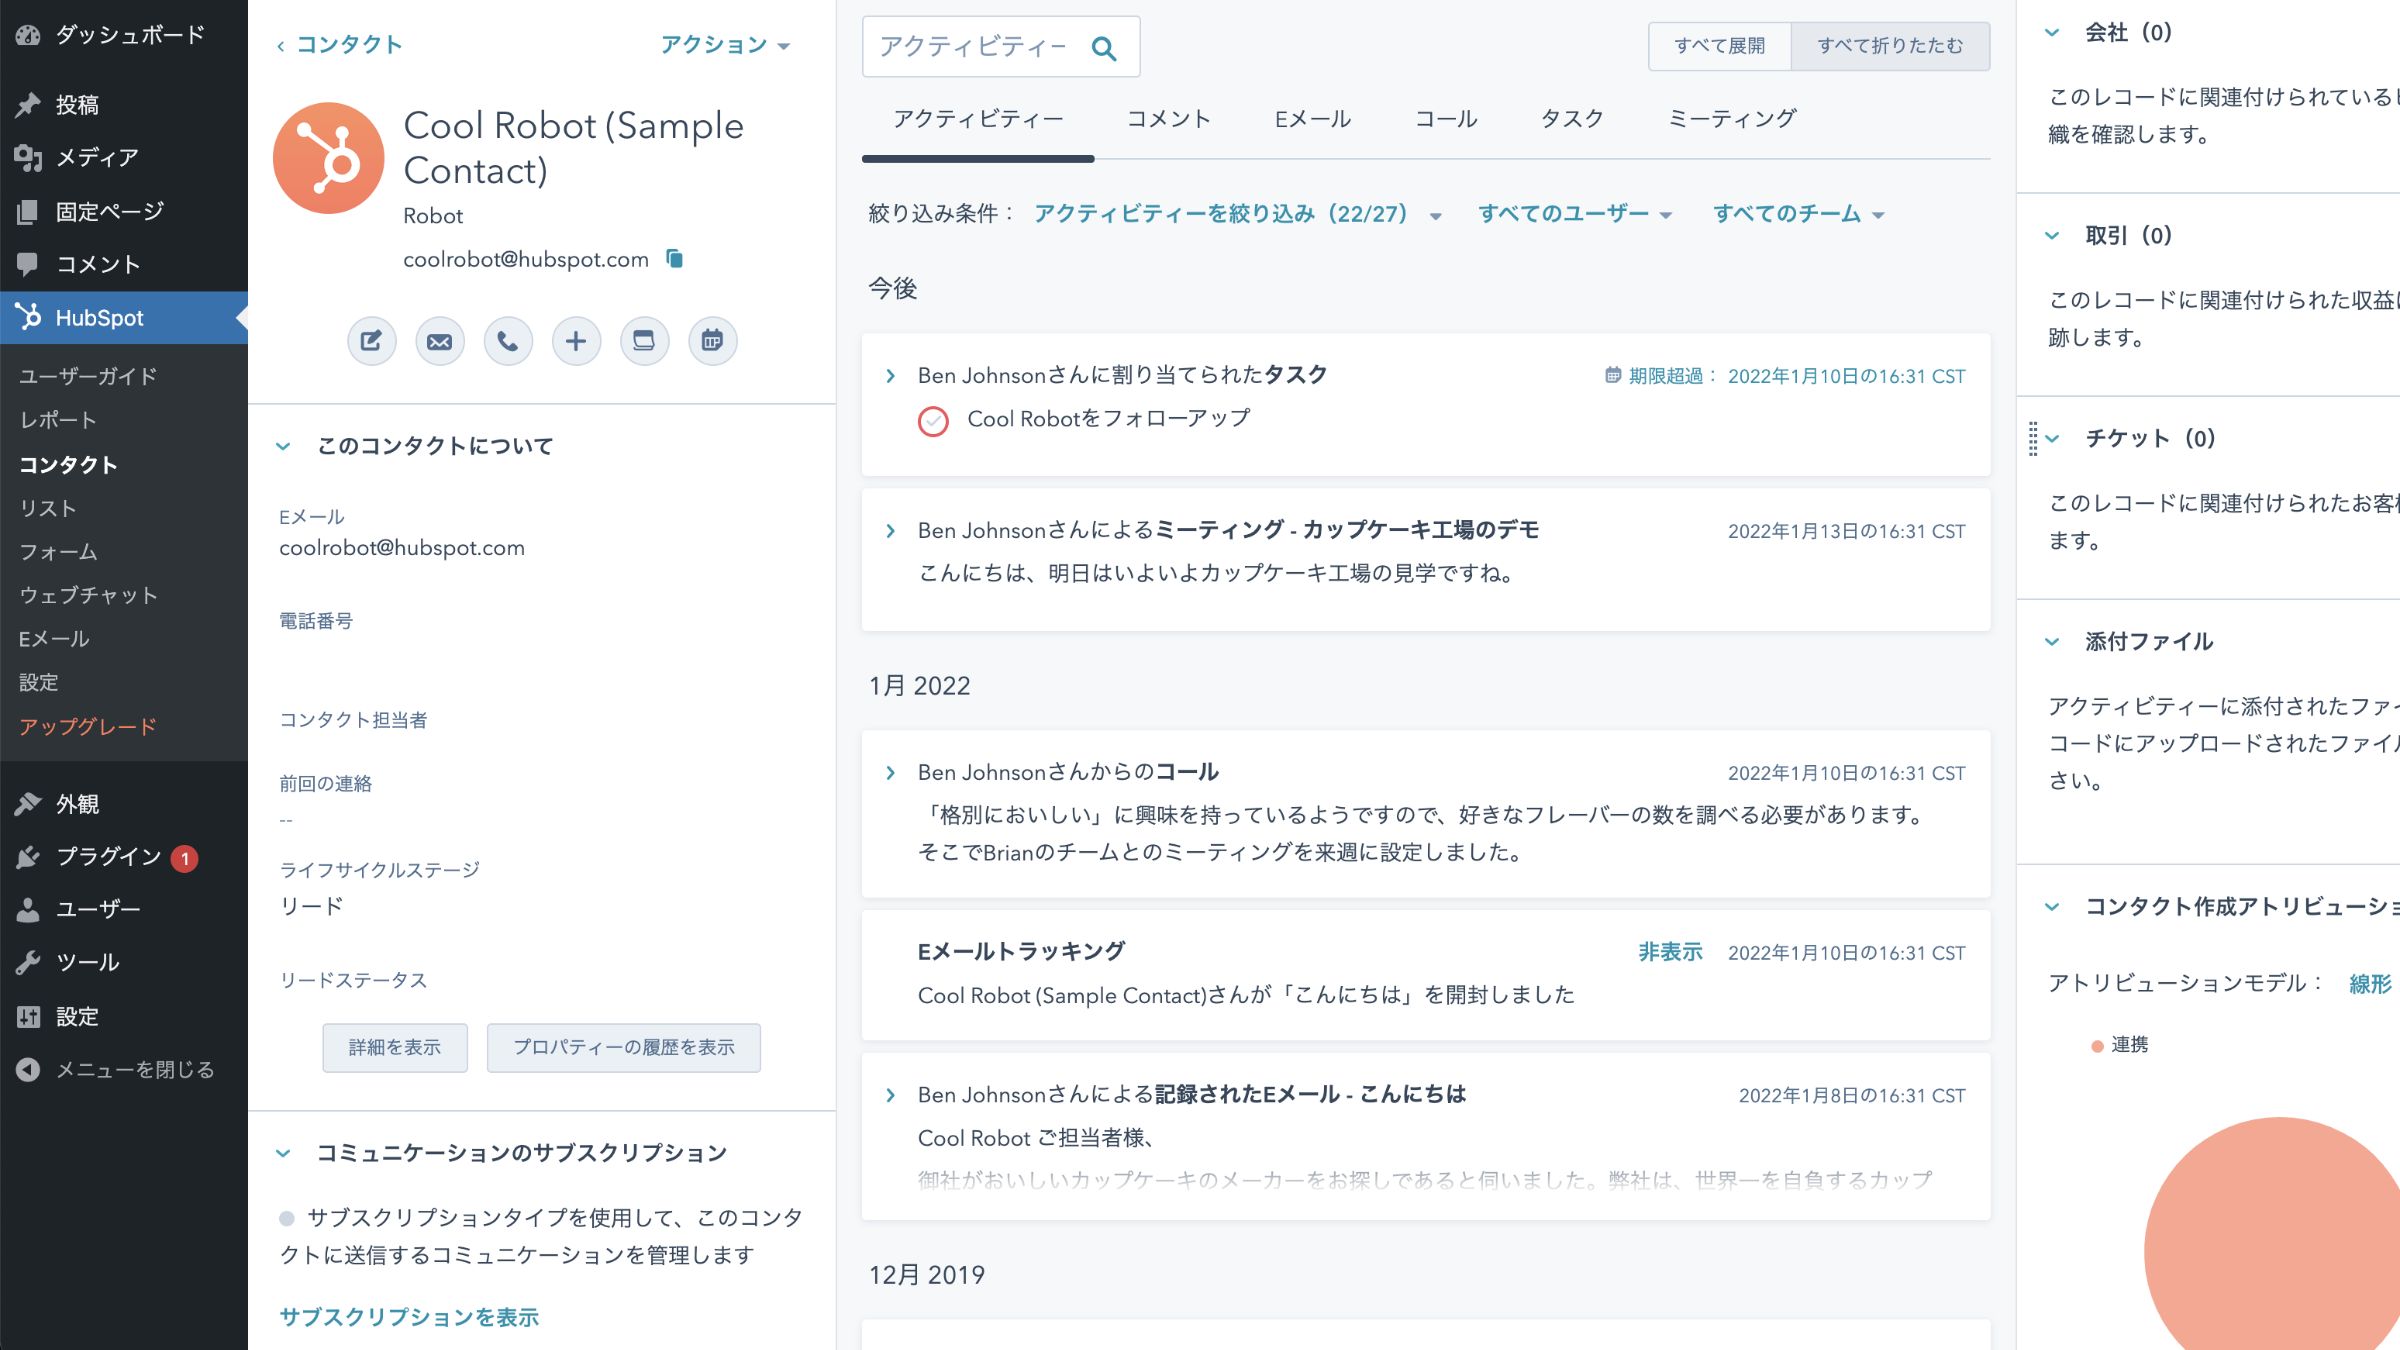Expand the Ben Johnson コール card chevron
The width and height of the screenshot is (2400, 1350).
click(x=890, y=773)
